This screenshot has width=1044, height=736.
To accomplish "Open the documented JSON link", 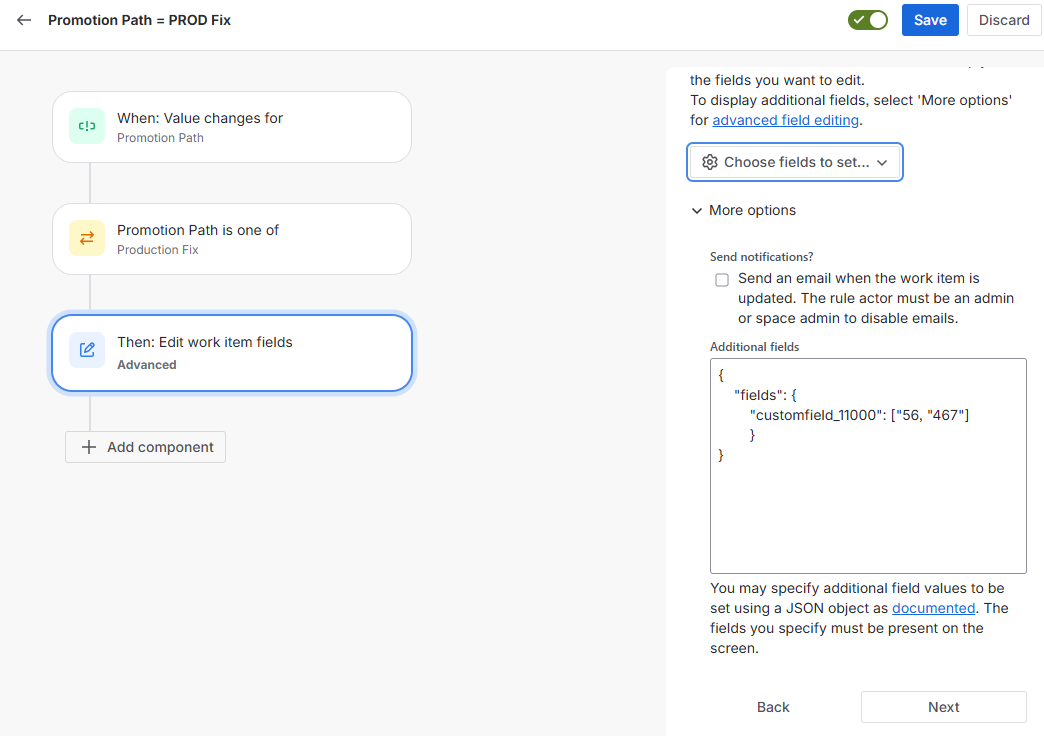I will pos(933,608).
